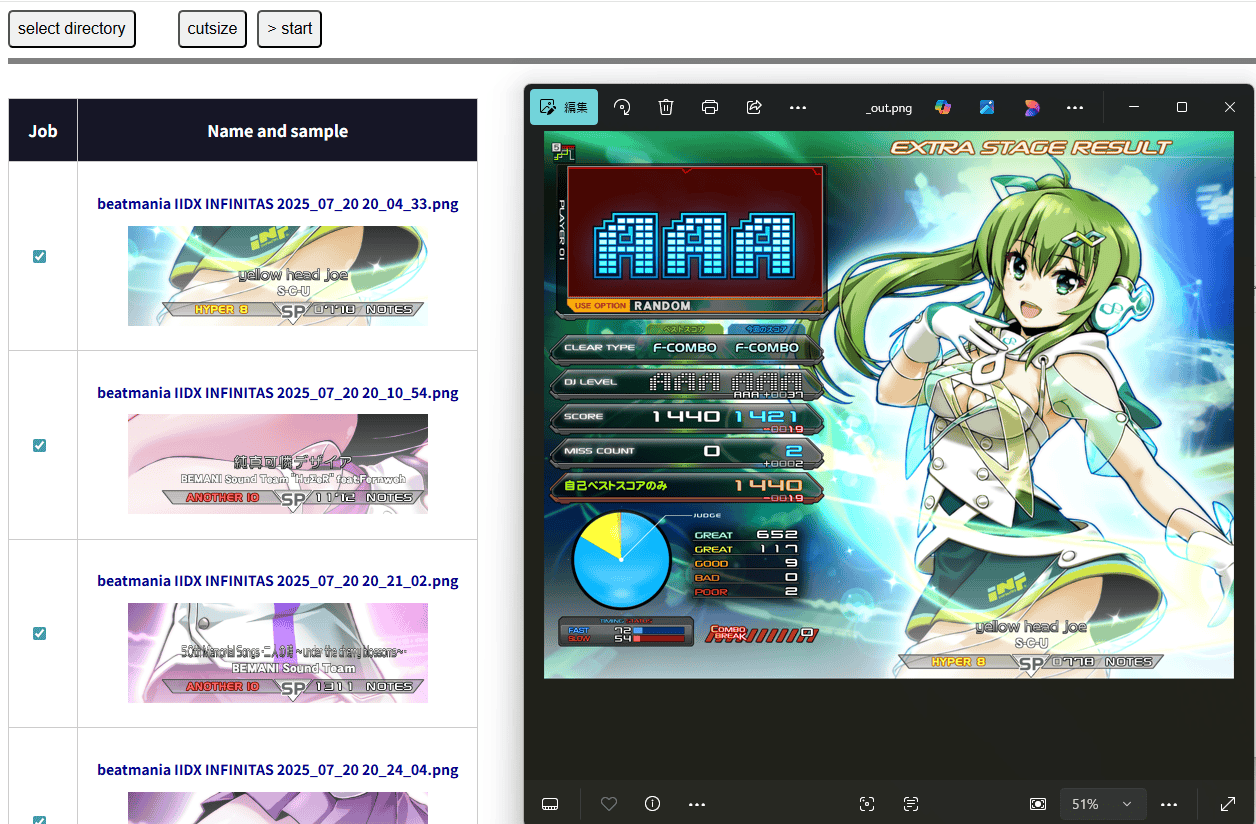
Task: Open the Copilot icon in Photos title bar
Action: click(942, 107)
